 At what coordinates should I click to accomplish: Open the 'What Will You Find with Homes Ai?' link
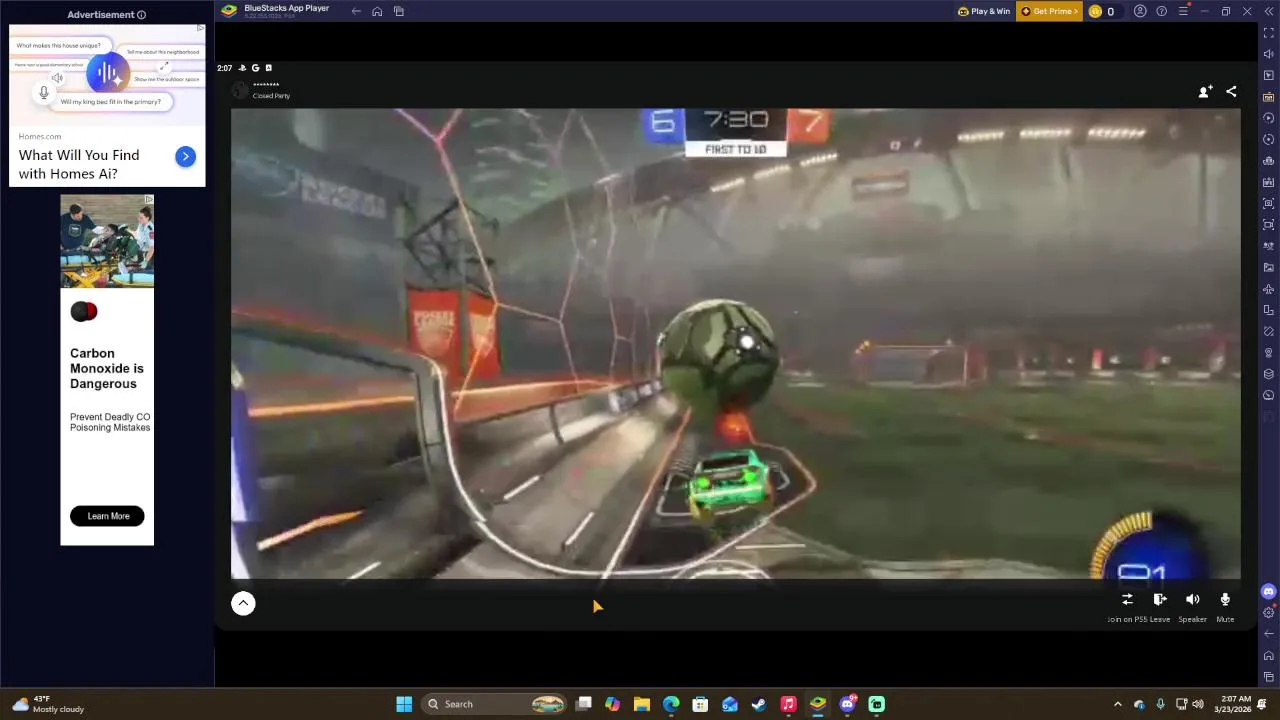pyautogui.click(x=79, y=164)
